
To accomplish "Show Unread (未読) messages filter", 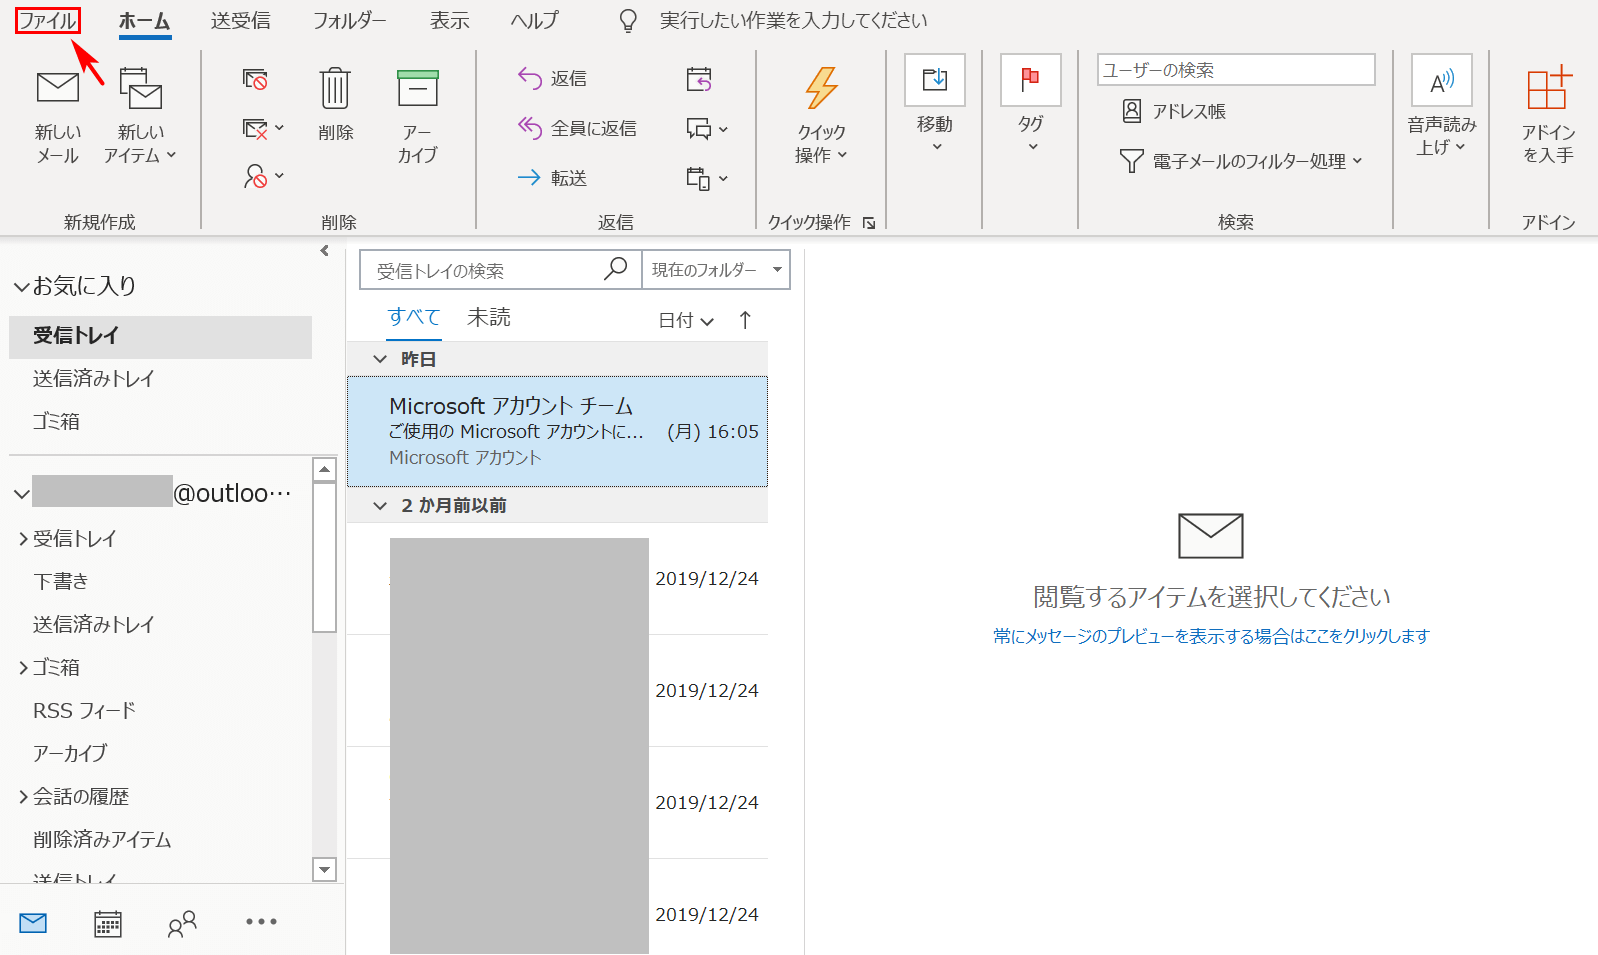I will 489,317.
